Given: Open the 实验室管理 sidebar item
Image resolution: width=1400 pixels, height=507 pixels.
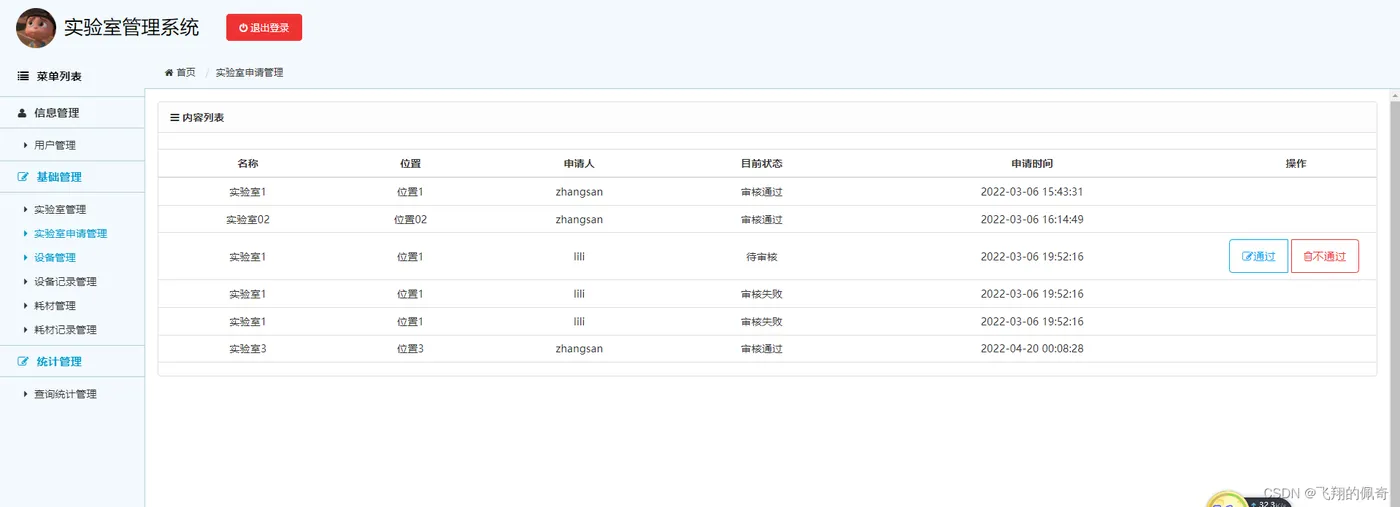Looking at the screenshot, I should click(x=60, y=210).
